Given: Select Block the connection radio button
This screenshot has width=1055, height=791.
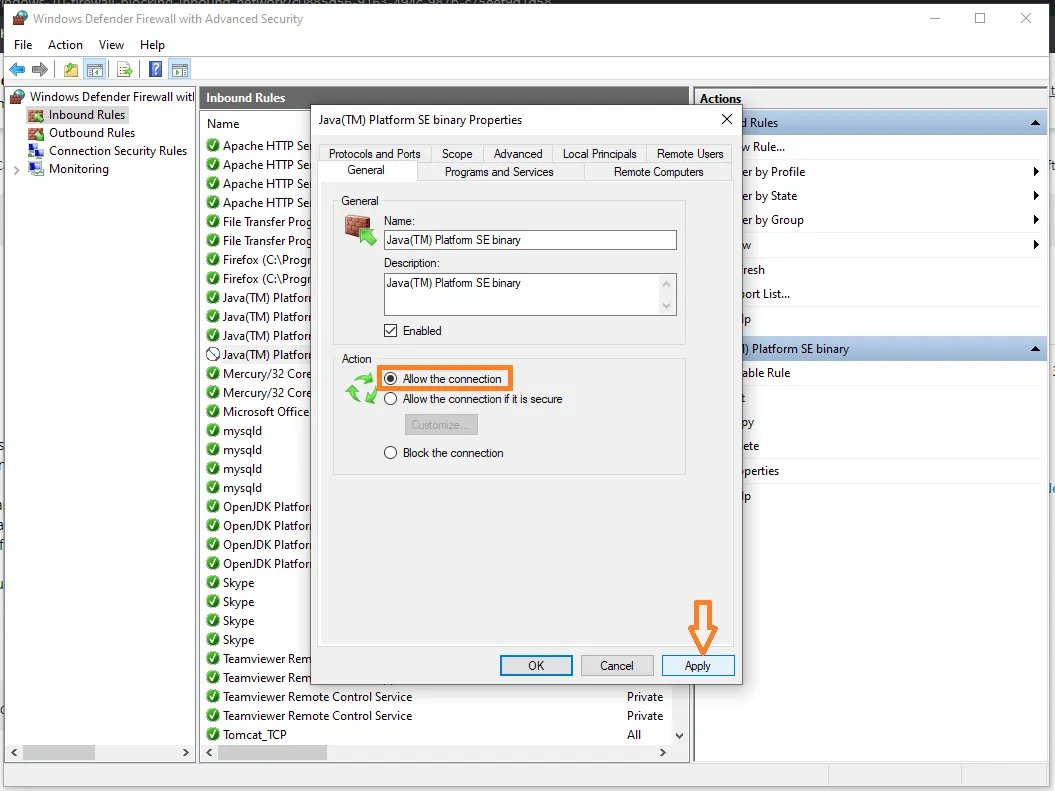Looking at the screenshot, I should click(x=390, y=453).
